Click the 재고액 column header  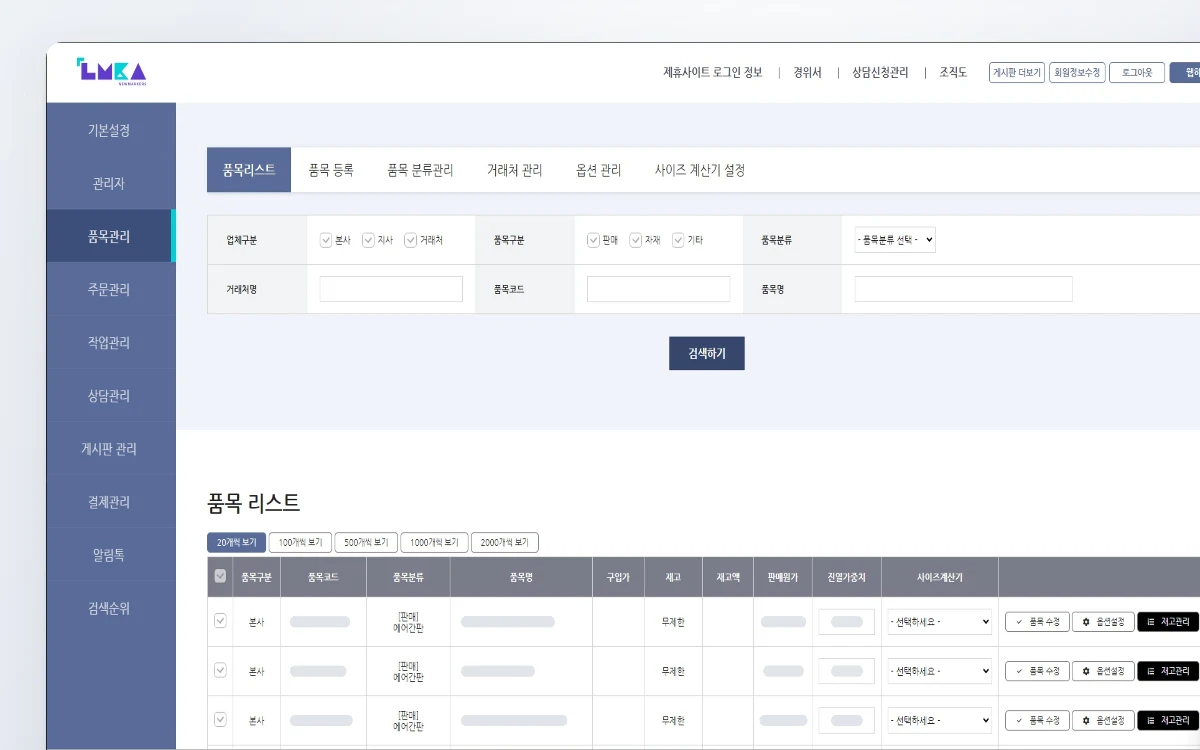[x=728, y=577]
